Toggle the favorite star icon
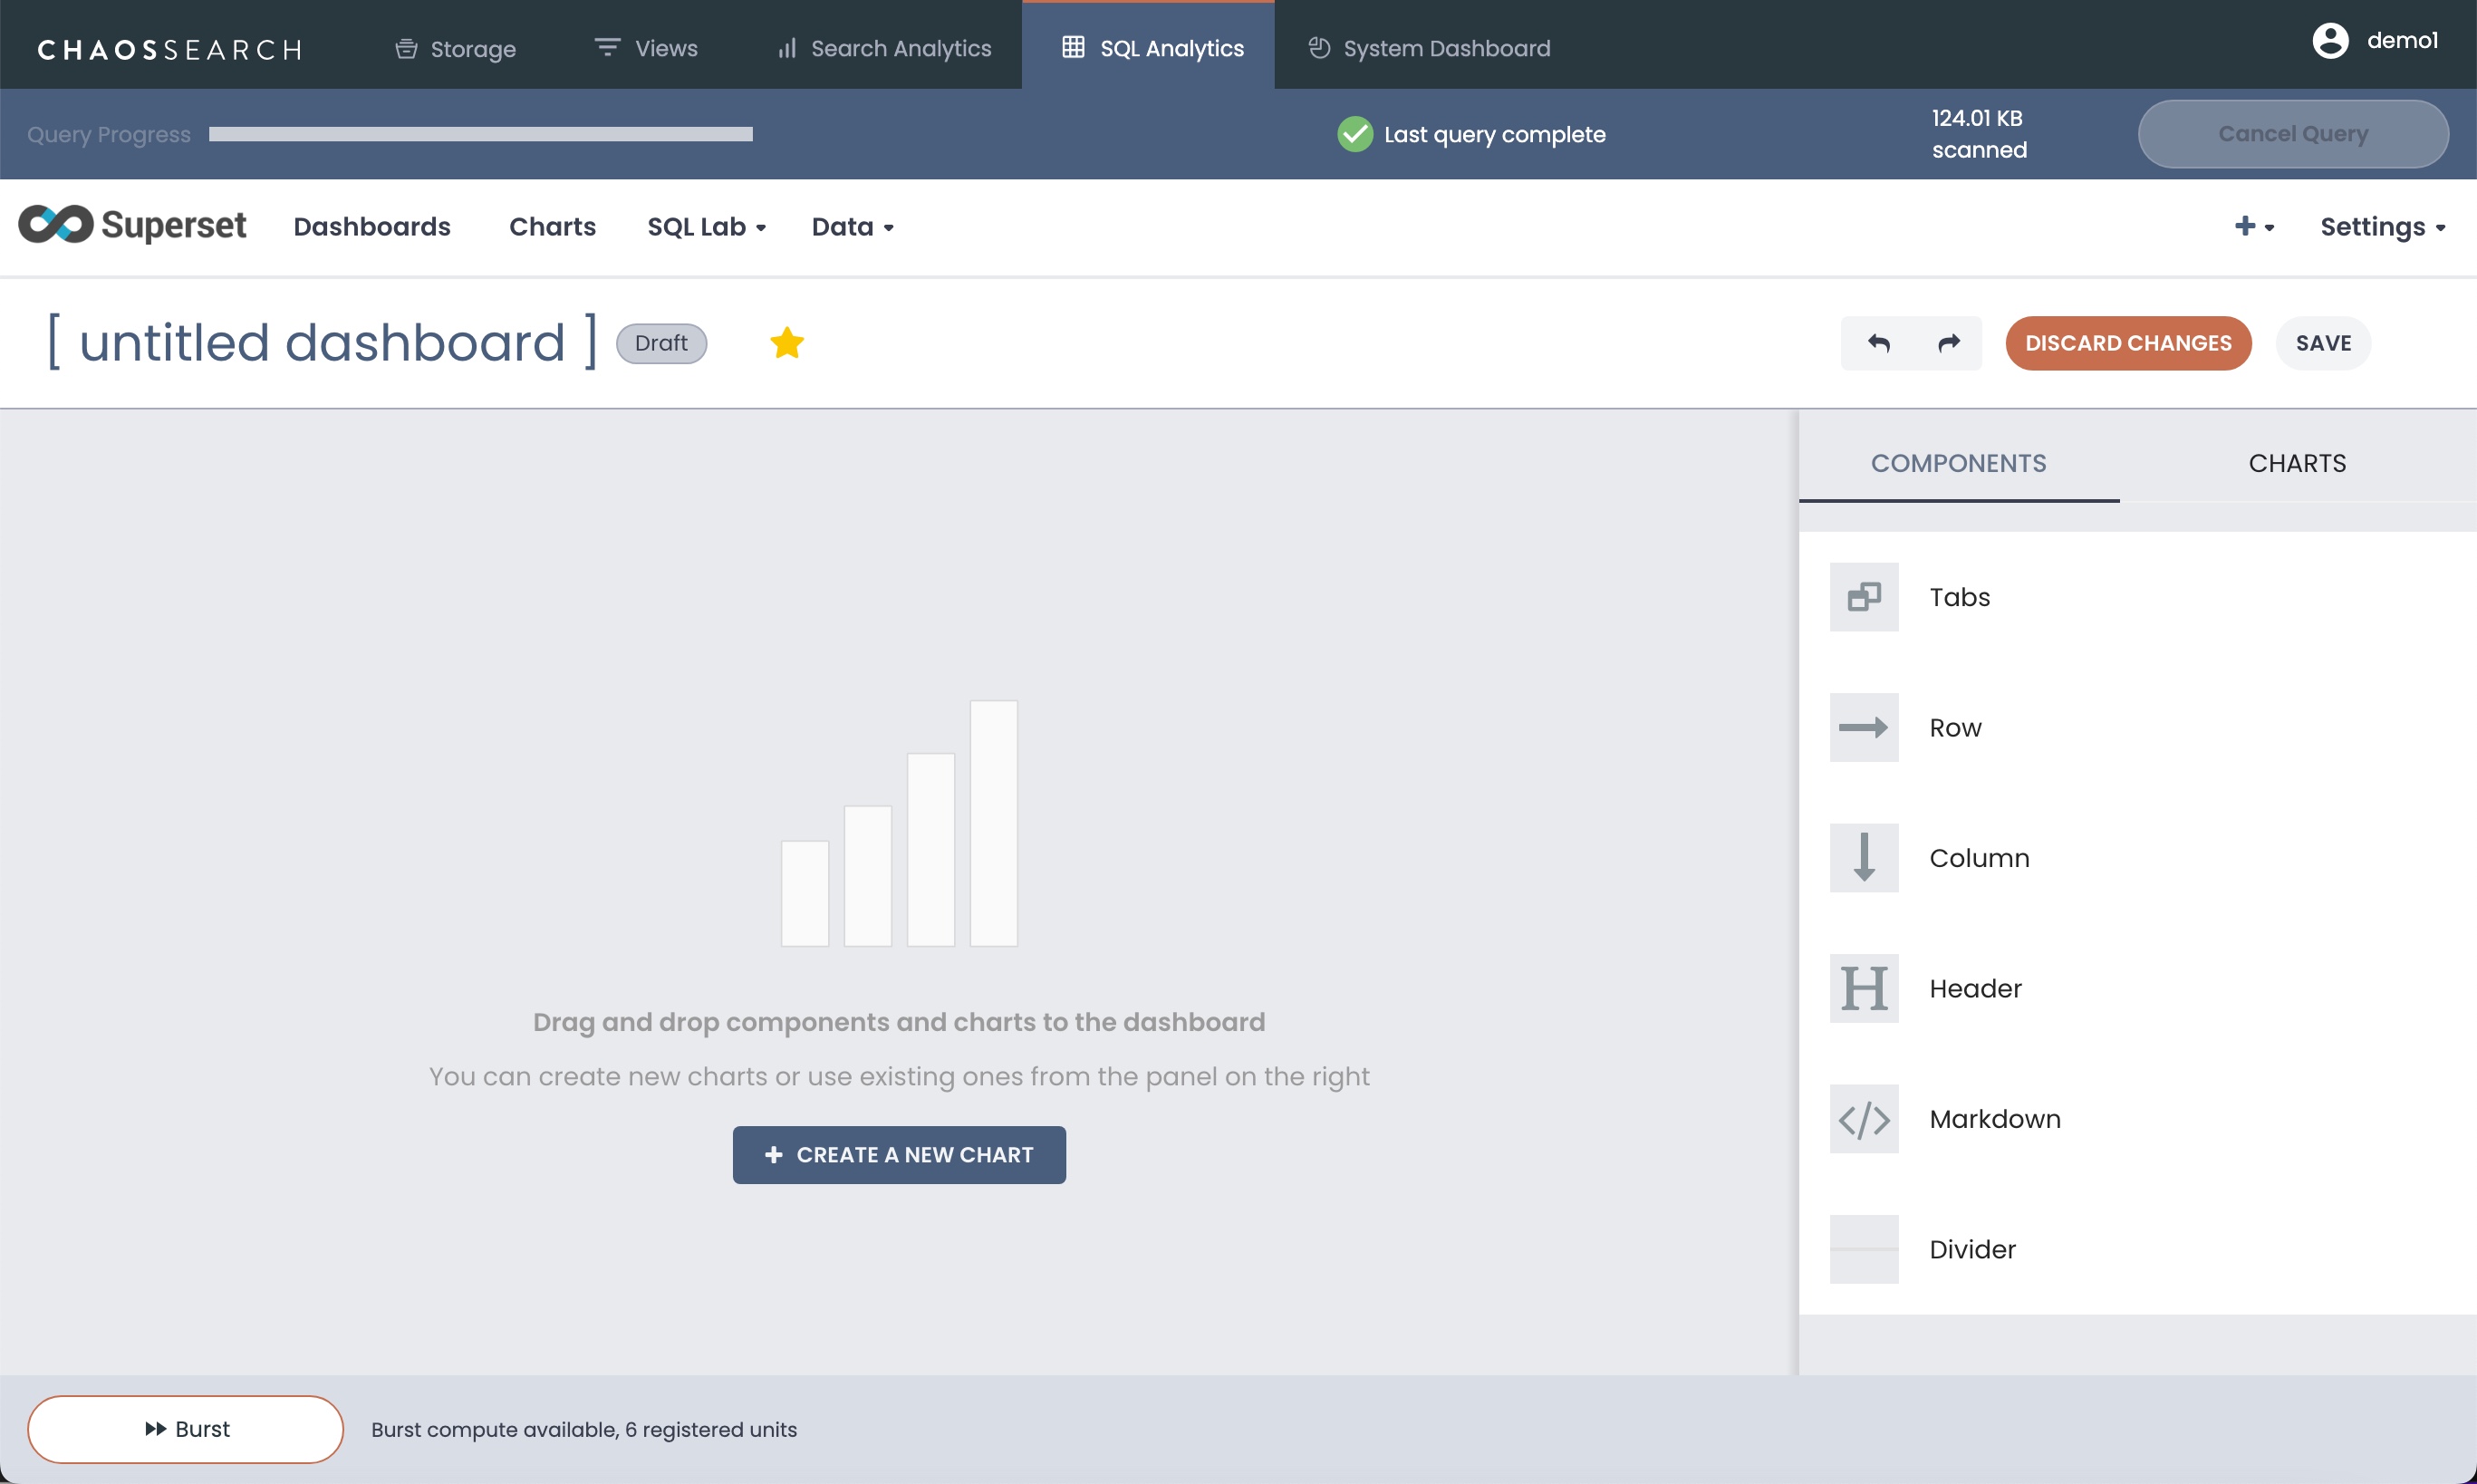 [787, 343]
